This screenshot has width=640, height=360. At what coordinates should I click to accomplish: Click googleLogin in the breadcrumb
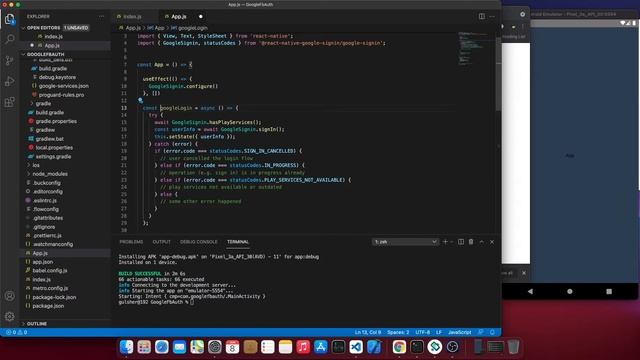193,28
